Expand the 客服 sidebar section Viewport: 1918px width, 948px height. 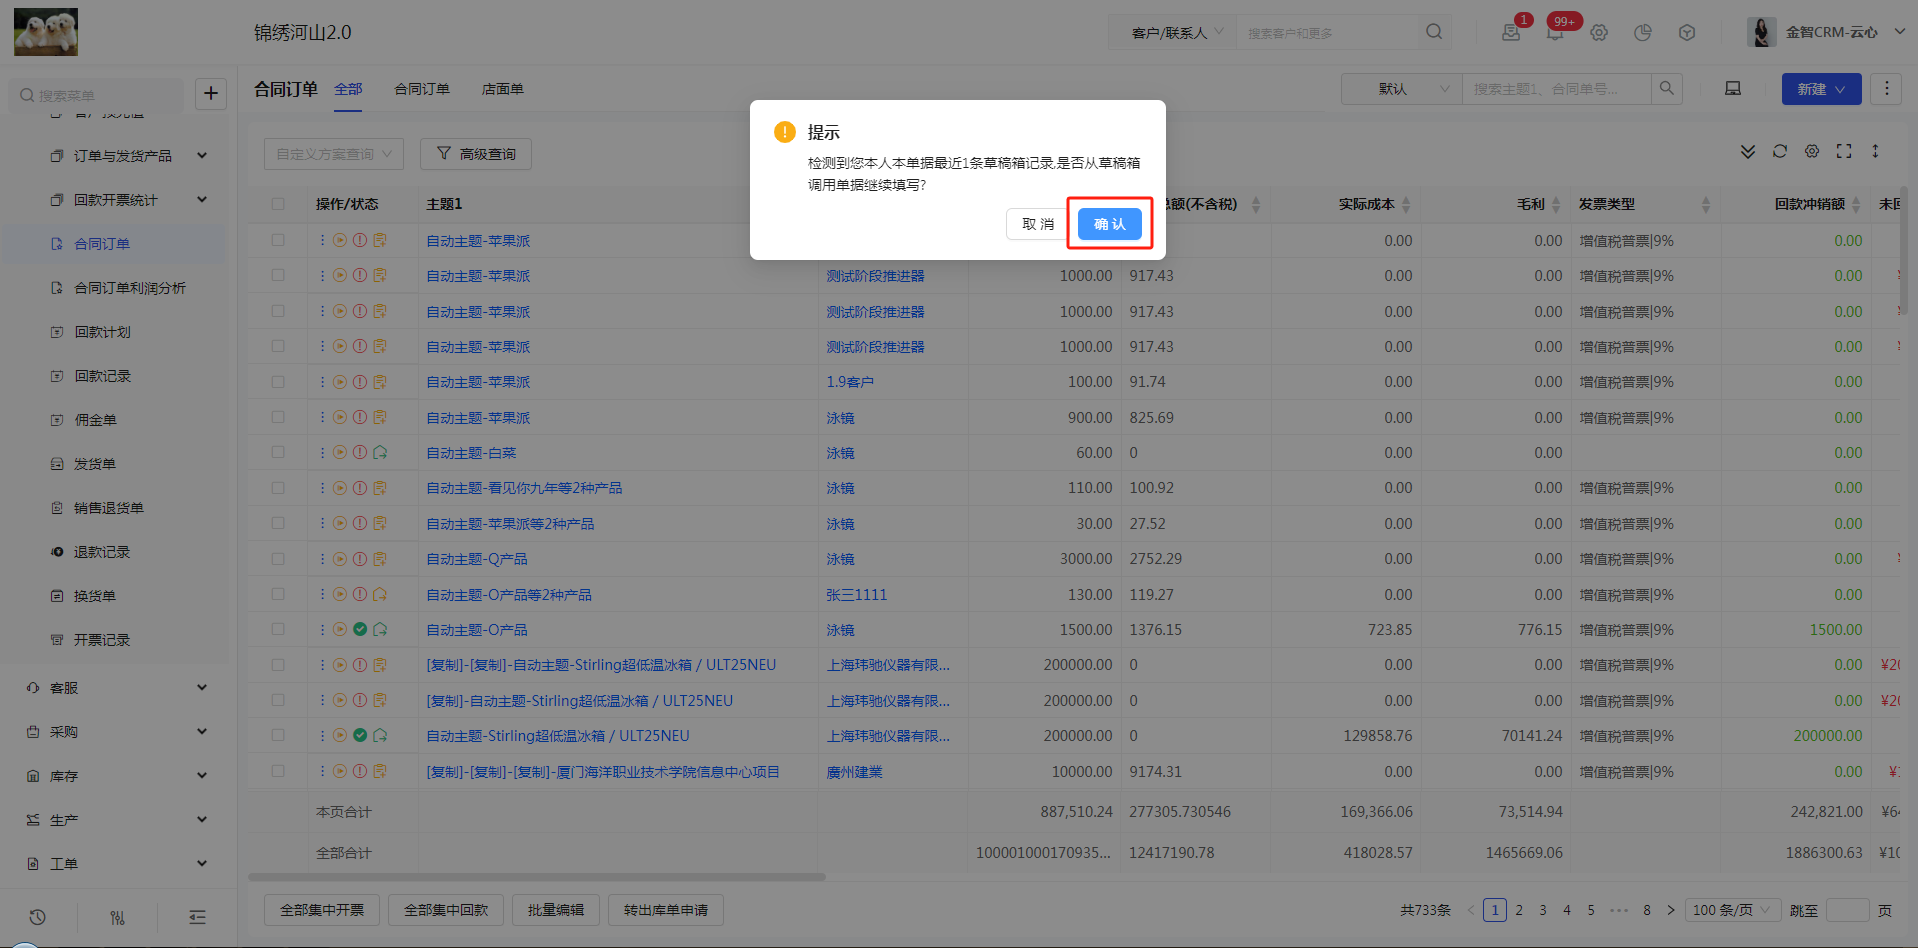click(x=202, y=688)
